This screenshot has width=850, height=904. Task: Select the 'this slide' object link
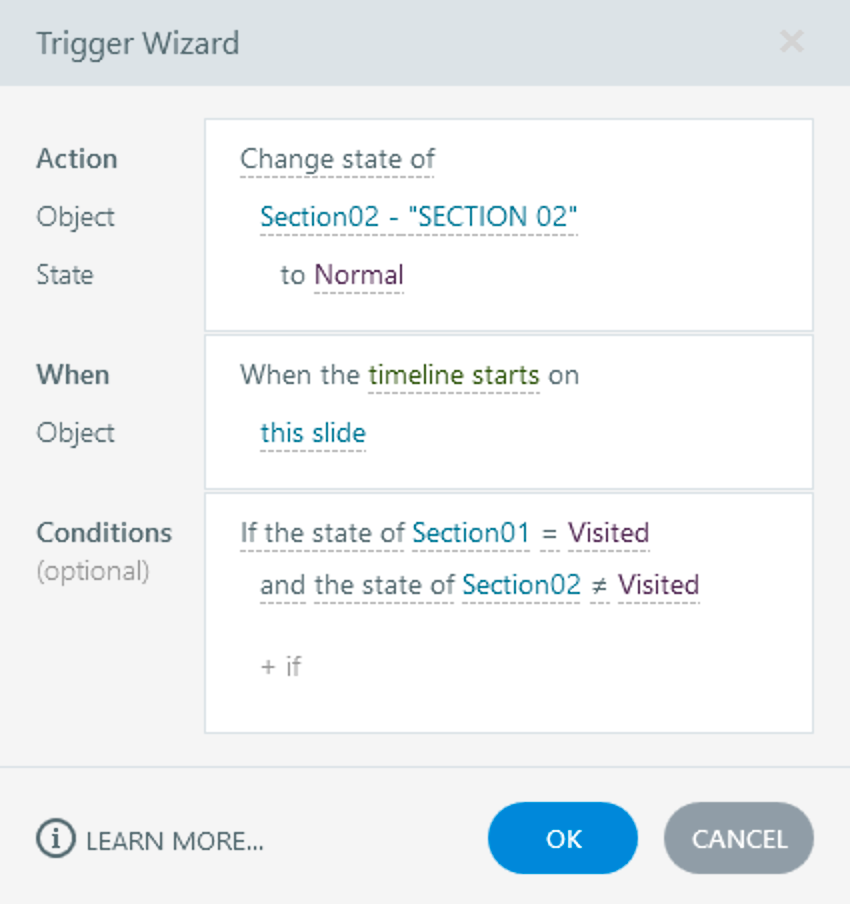[313, 433]
